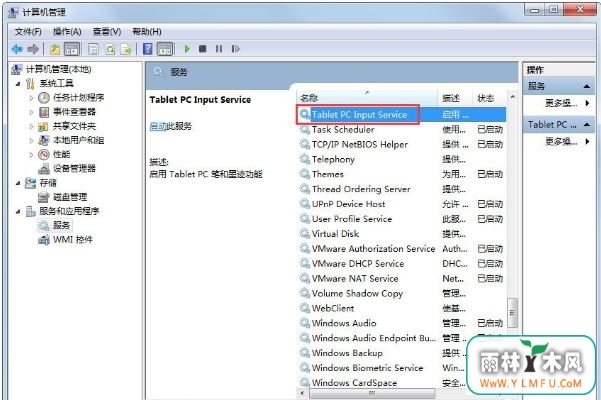Sort by the 描述 column header

[x=455, y=98]
